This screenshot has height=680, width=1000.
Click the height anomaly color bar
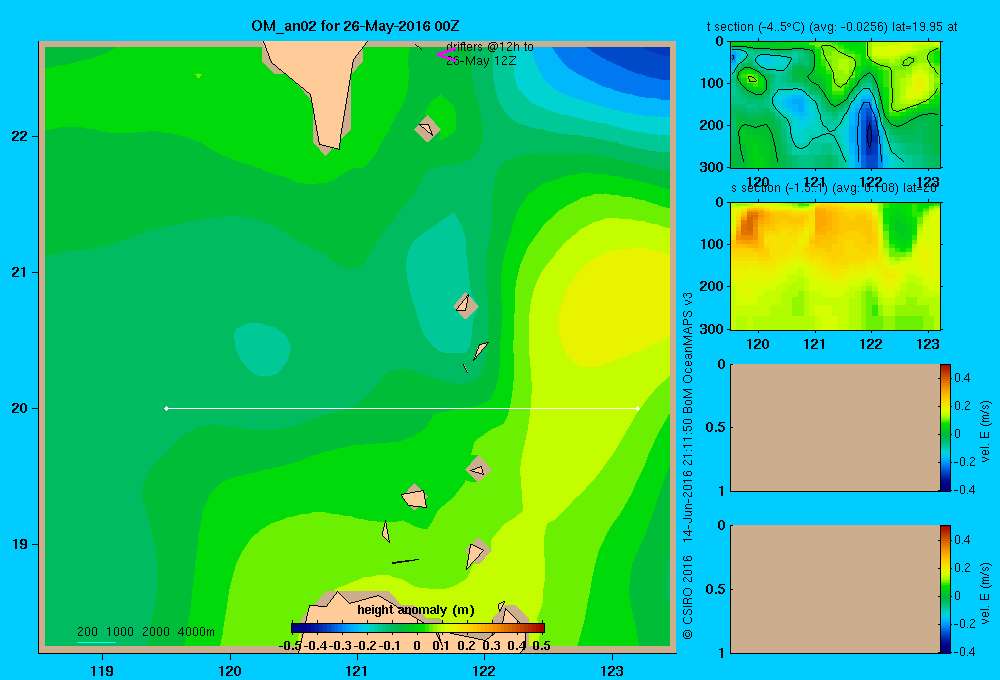tap(418, 628)
